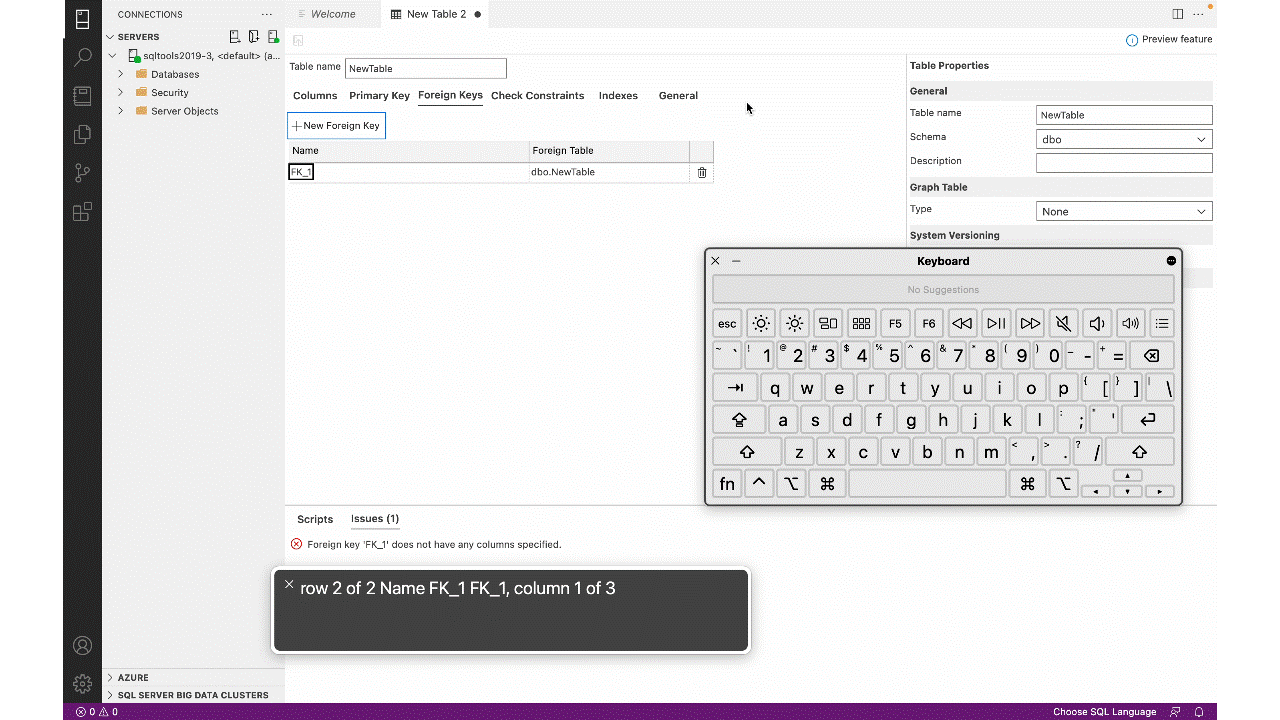
Task: Select the Search icon in the sidebar
Action: pos(82,57)
